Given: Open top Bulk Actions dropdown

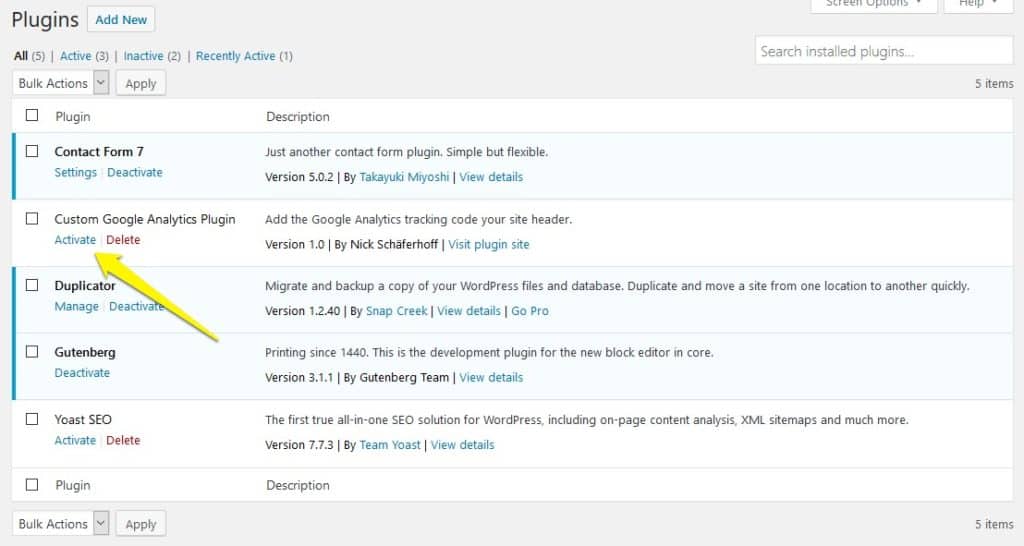Looking at the screenshot, I should (61, 83).
